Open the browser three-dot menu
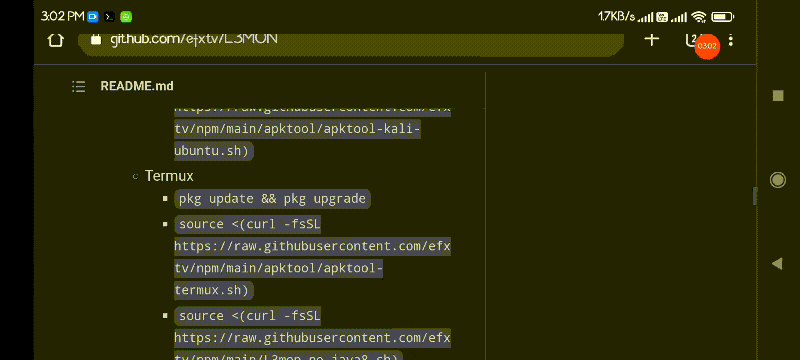This screenshot has height=360, width=800. click(731, 41)
